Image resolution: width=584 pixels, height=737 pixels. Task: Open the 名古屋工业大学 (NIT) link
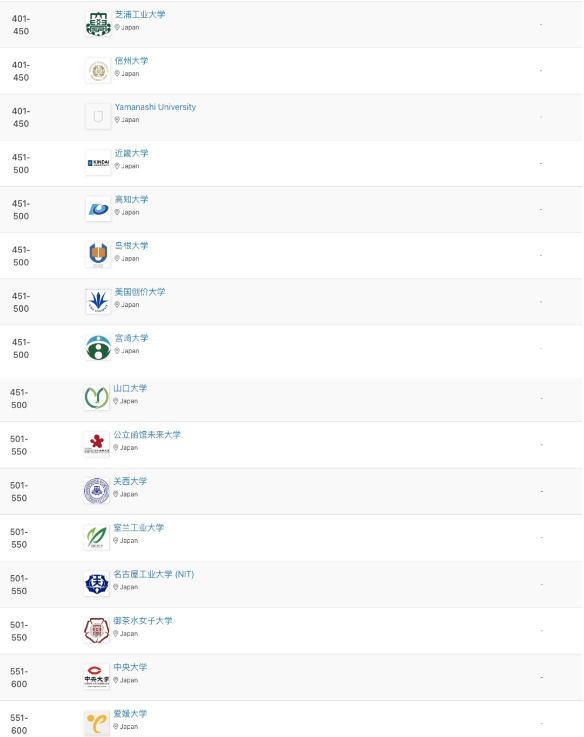pyautogui.click(x=154, y=574)
